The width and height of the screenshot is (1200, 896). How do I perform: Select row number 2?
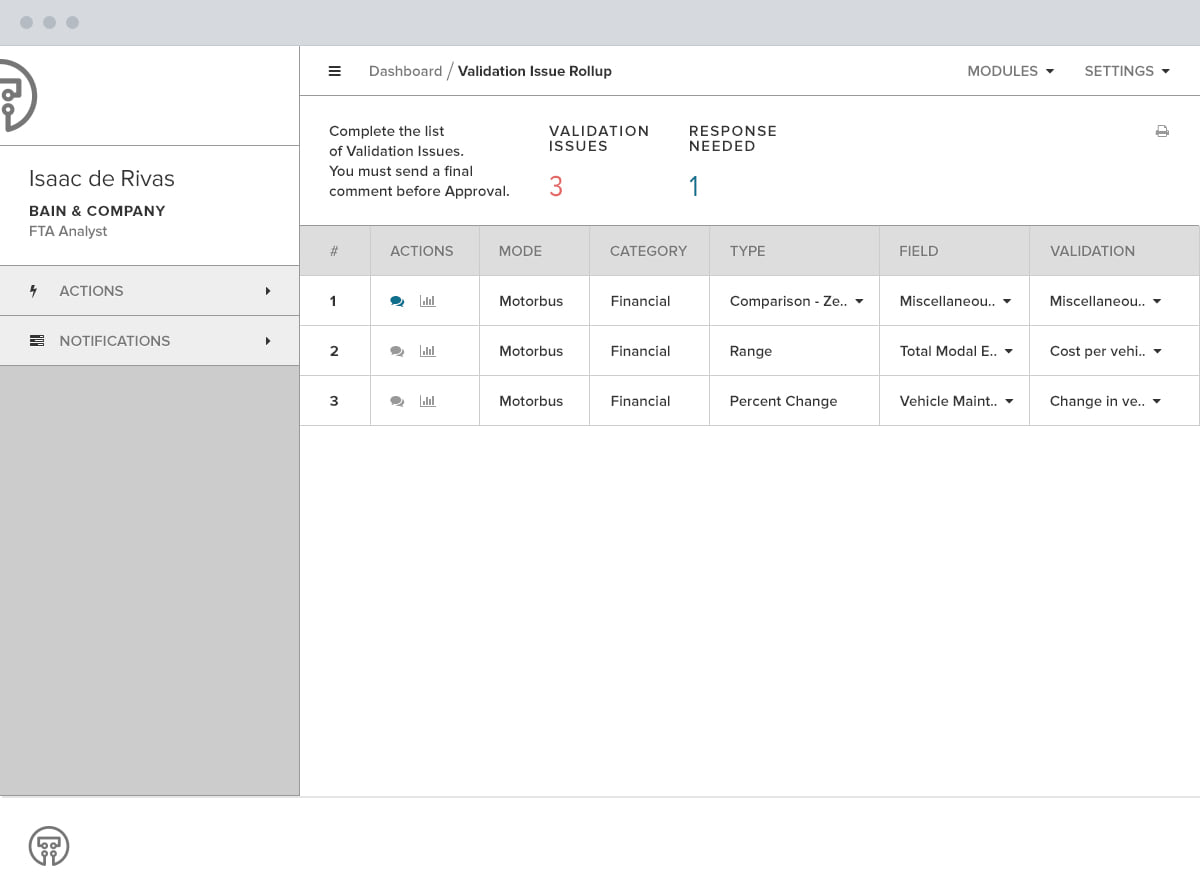click(334, 351)
